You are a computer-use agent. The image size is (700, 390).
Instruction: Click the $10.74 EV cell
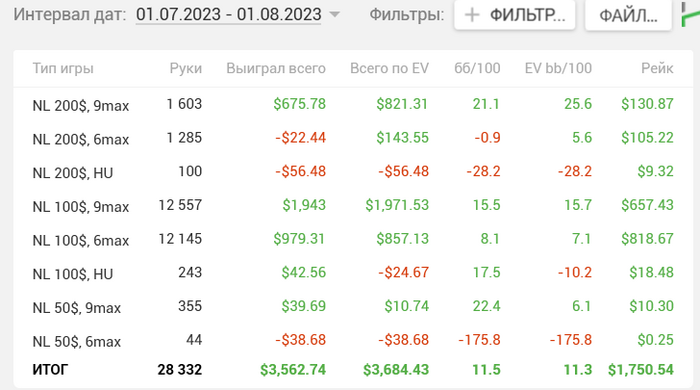(407, 306)
